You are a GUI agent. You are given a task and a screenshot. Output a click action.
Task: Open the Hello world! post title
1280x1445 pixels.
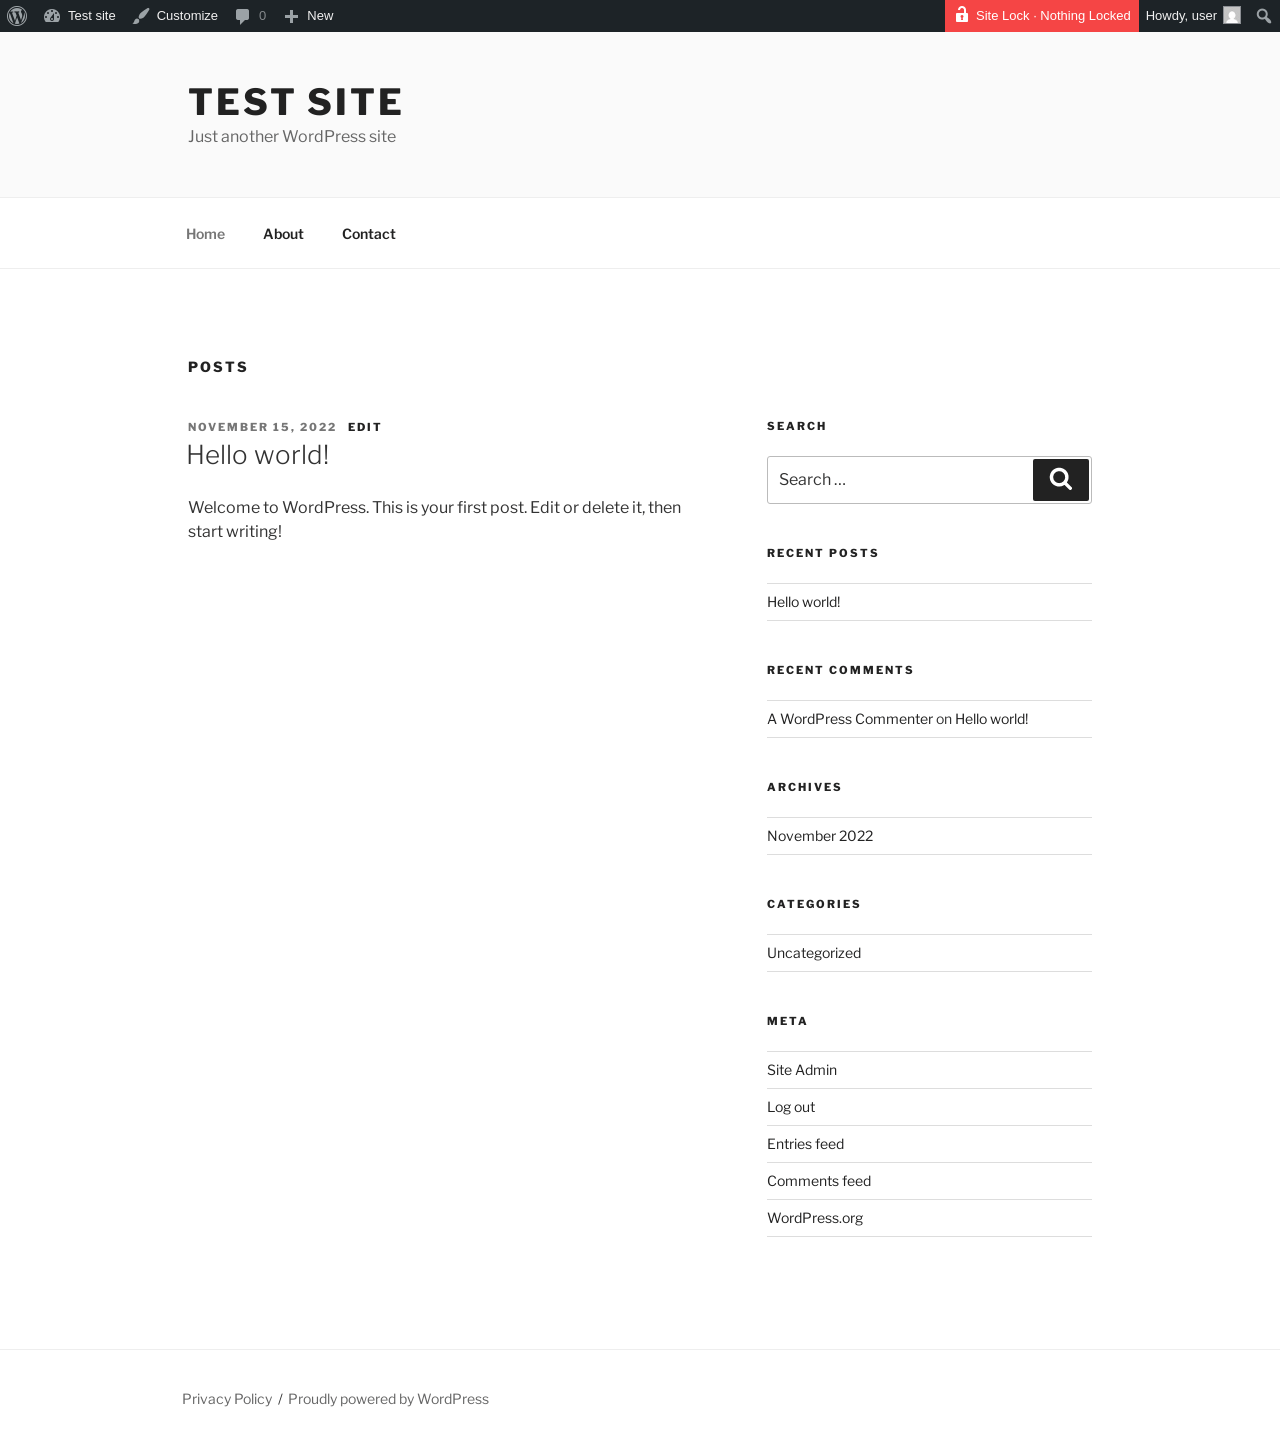[258, 455]
